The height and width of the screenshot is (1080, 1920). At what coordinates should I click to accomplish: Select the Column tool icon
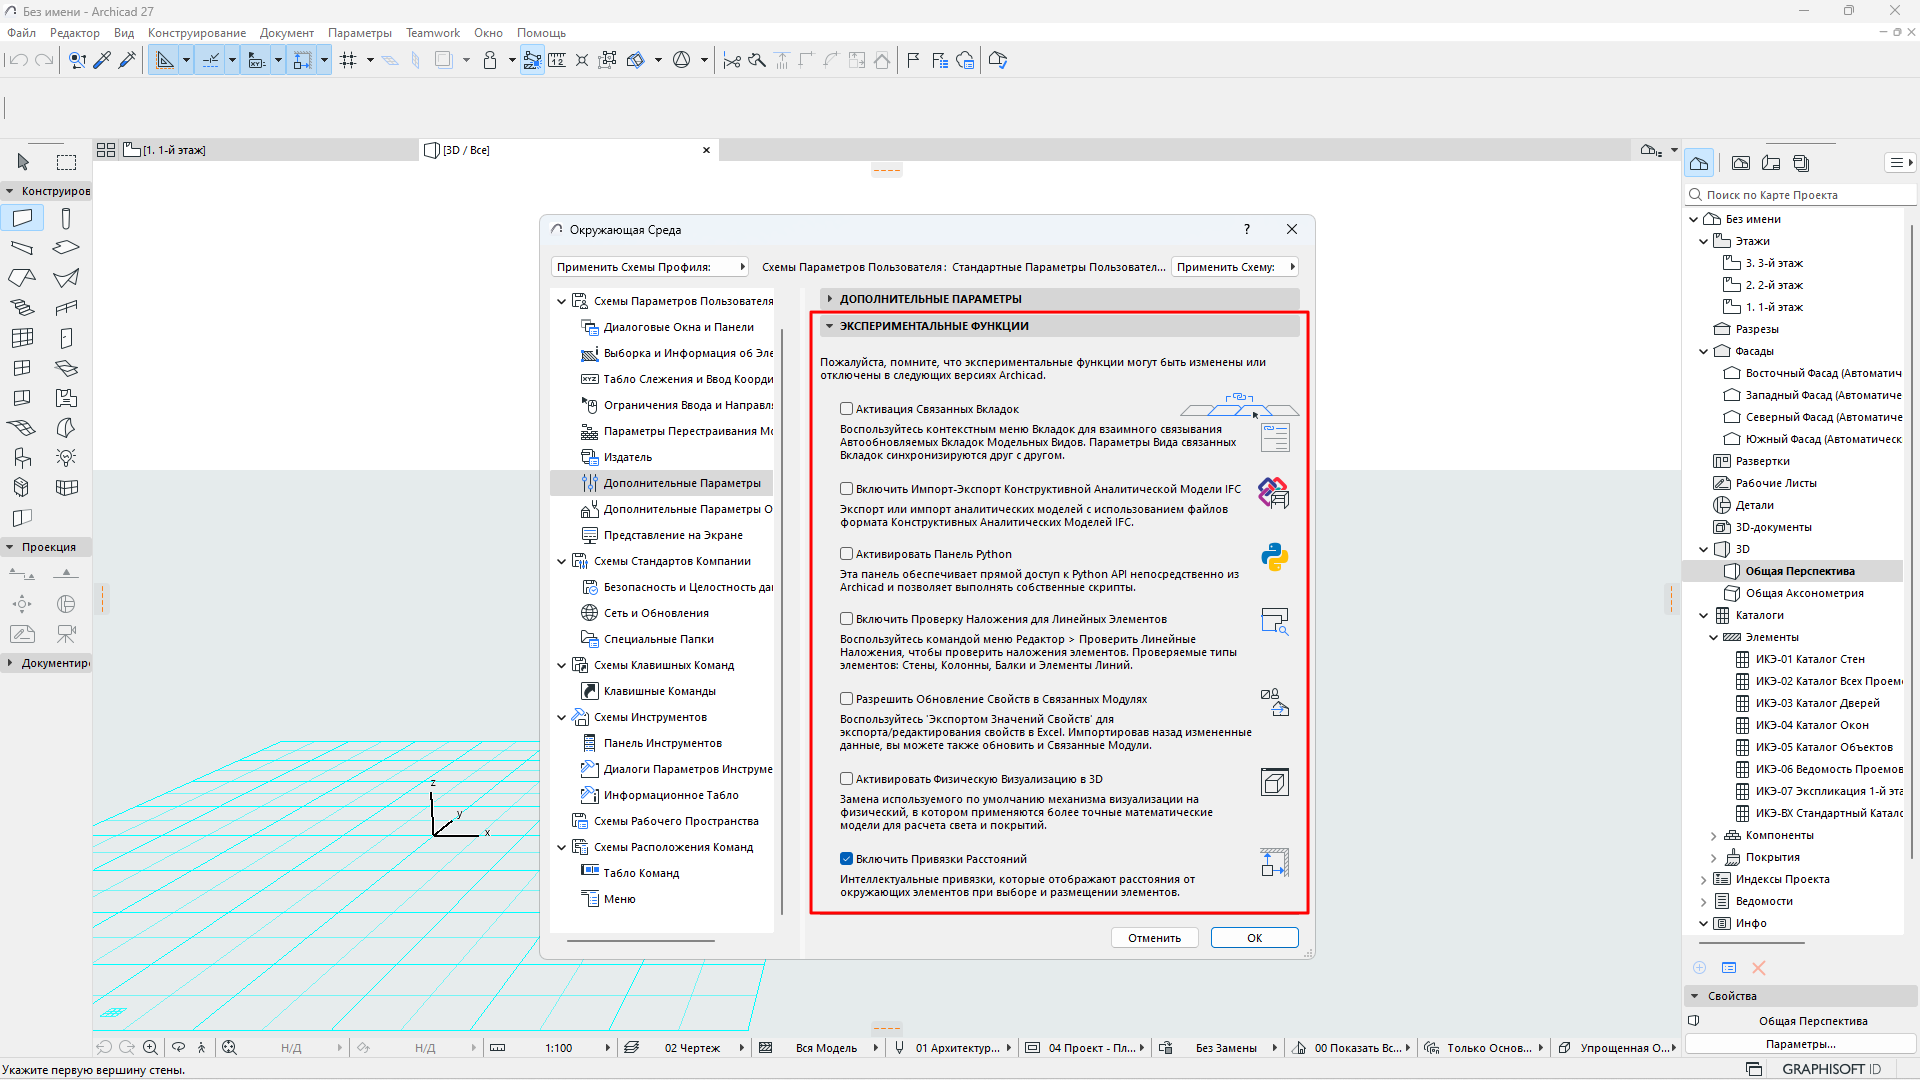[66, 218]
